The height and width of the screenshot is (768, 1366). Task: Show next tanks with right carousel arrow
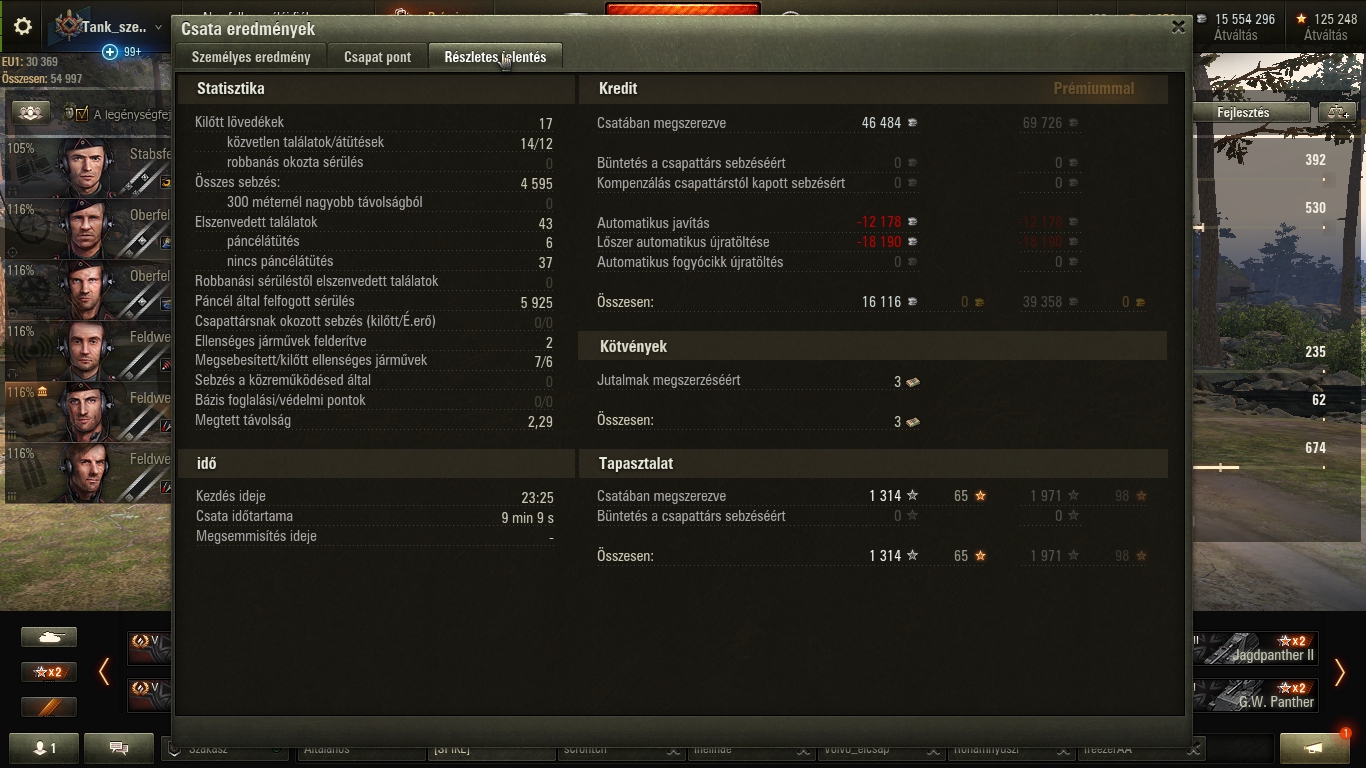(1339, 672)
